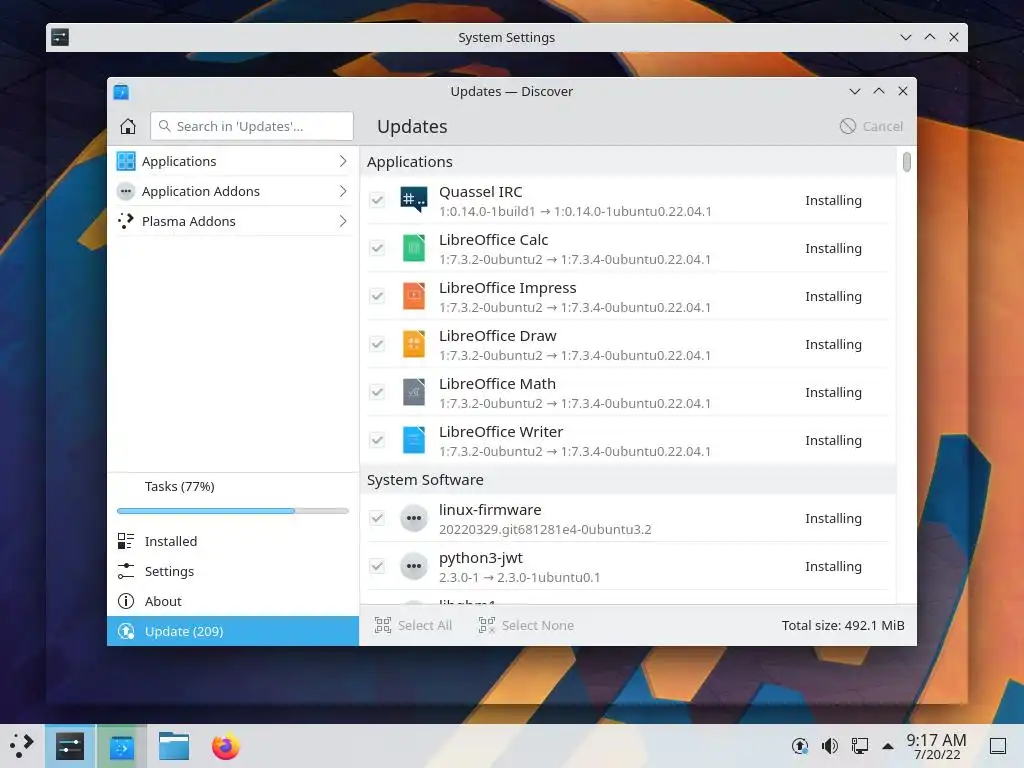Toggle the Quassel IRC update checkbox

point(377,200)
